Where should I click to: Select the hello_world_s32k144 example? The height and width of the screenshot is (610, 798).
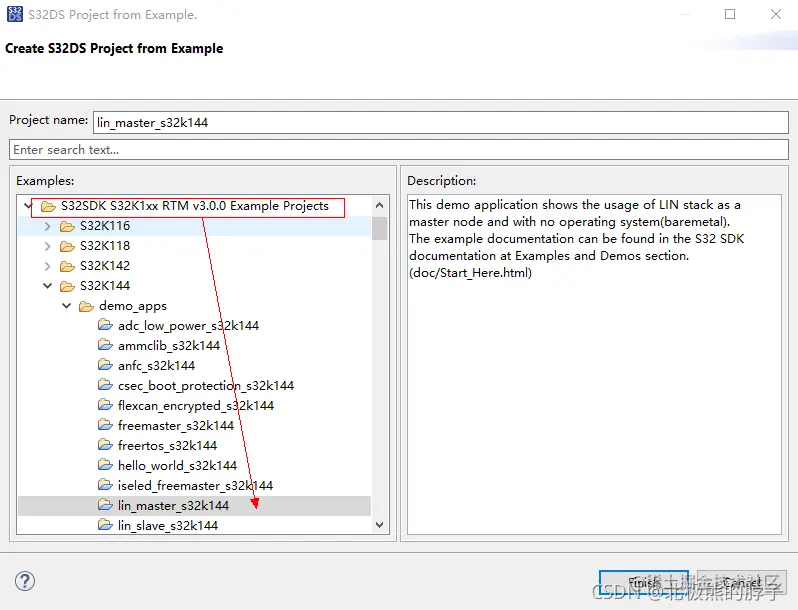[x=177, y=466]
